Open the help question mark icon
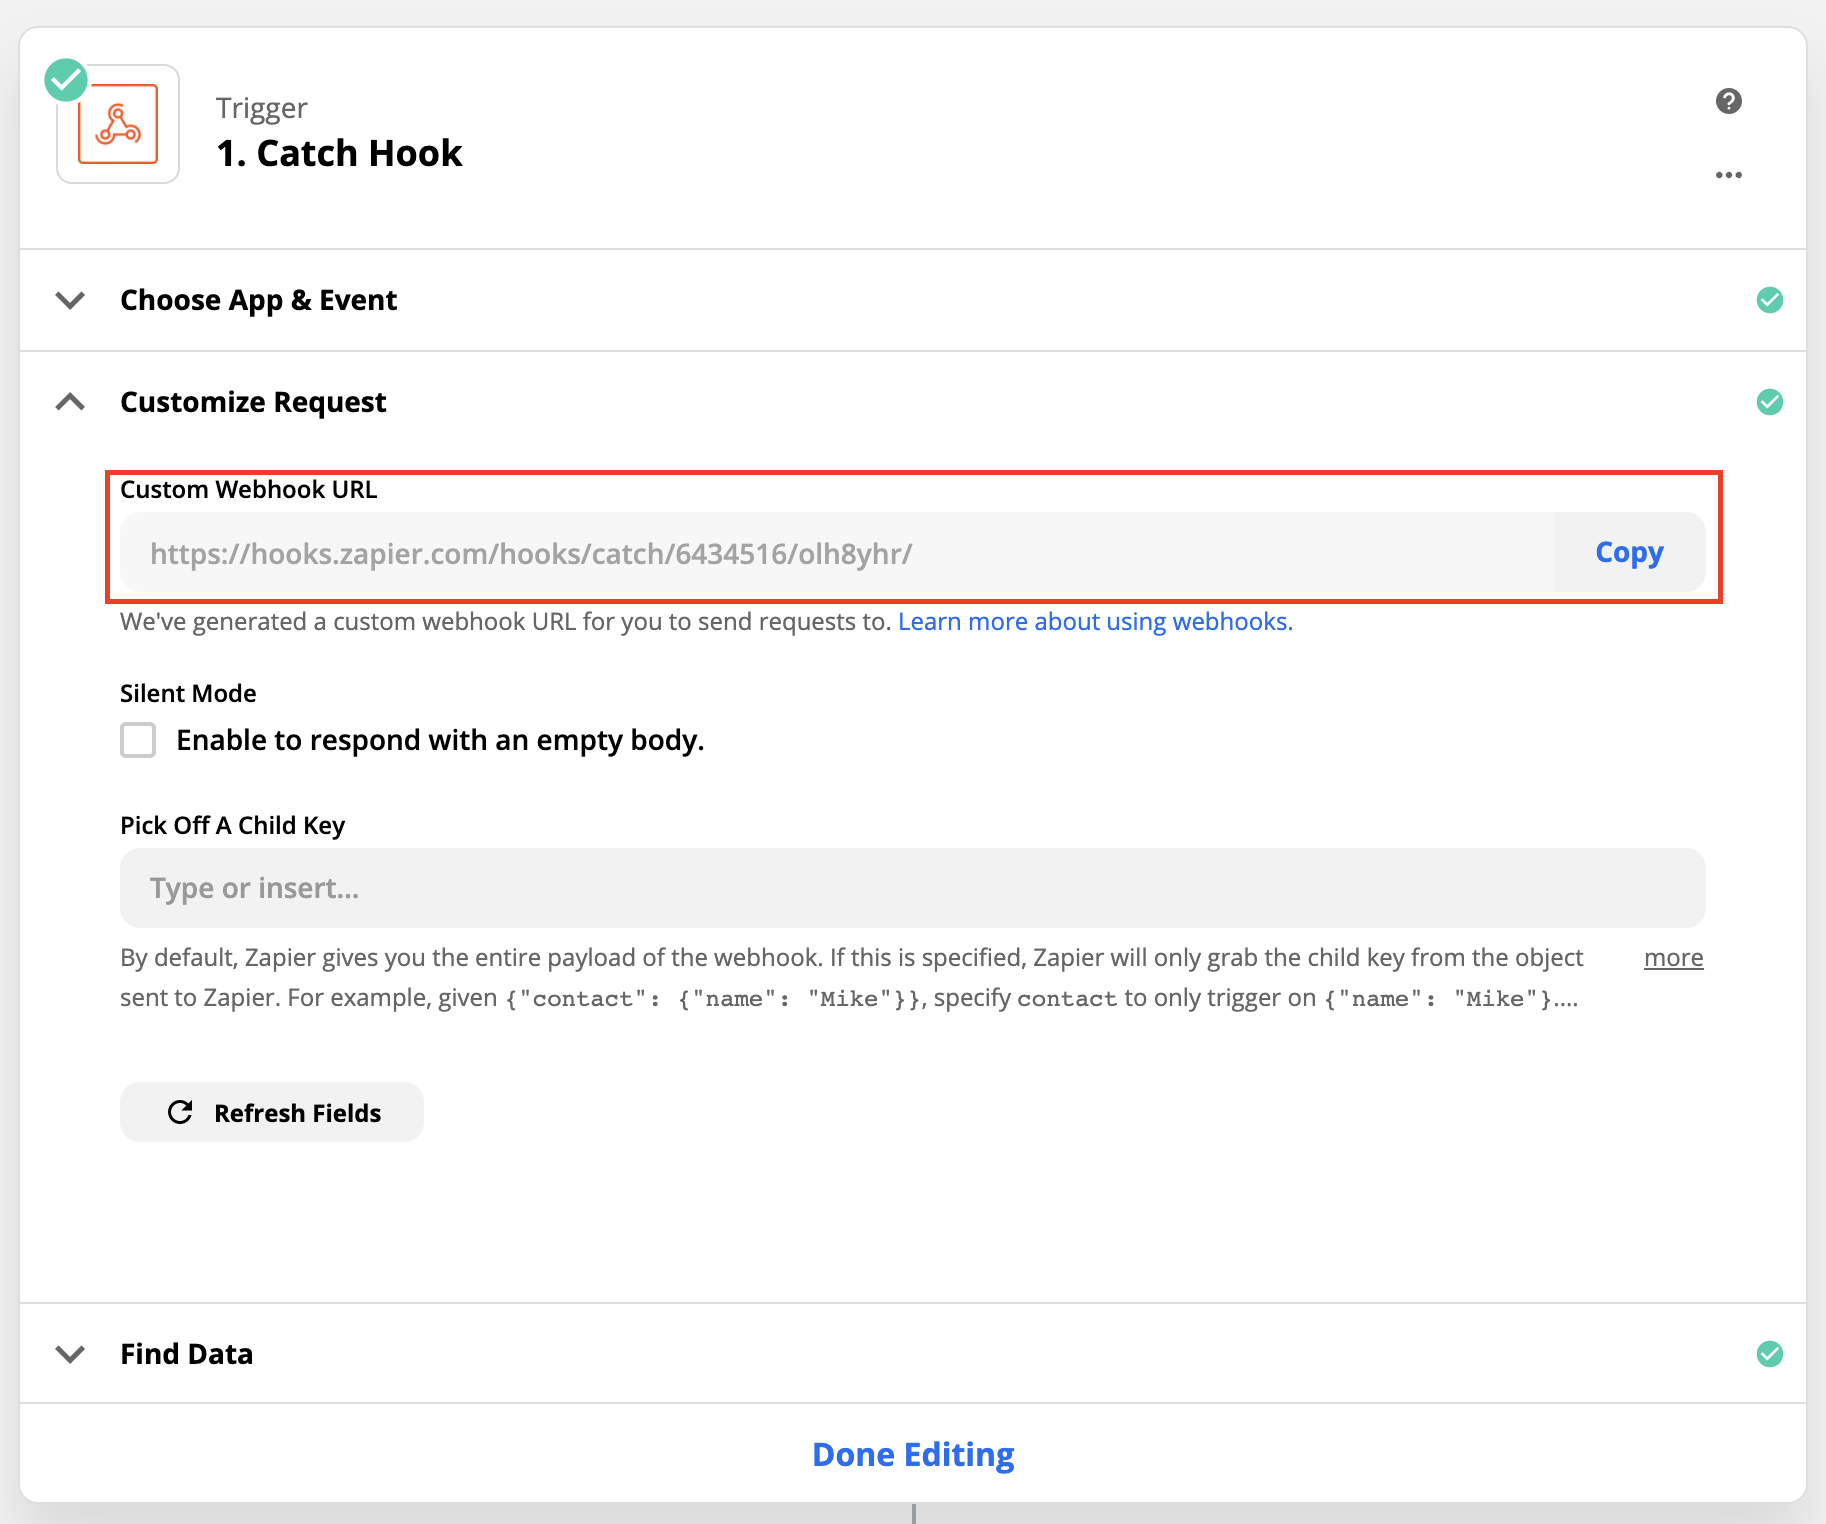This screenshot has height=1524, width=1826. 1728,101
